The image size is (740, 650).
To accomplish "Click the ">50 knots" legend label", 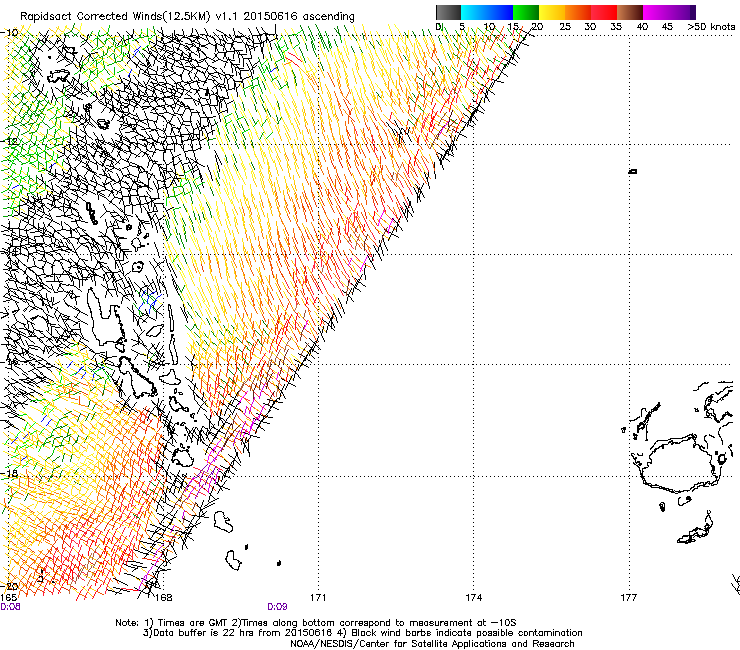I will click(711, 26).
